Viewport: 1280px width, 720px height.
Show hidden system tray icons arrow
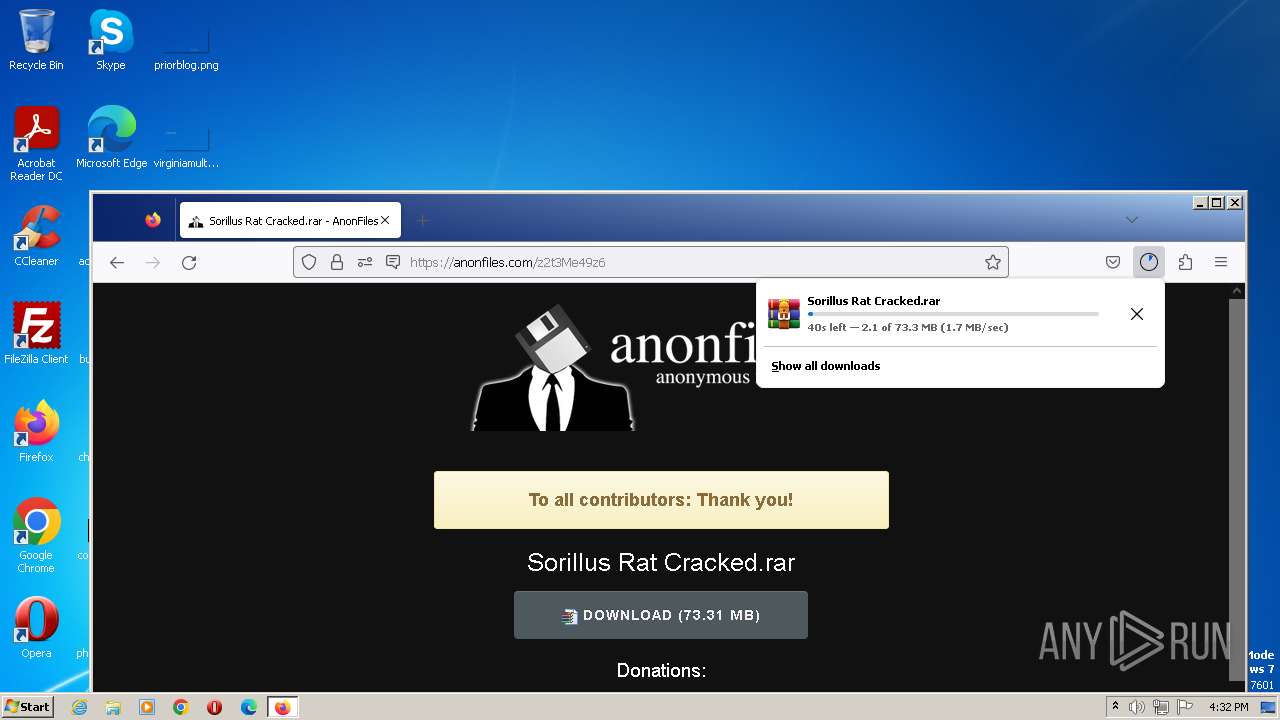[x=1116, y=707]
